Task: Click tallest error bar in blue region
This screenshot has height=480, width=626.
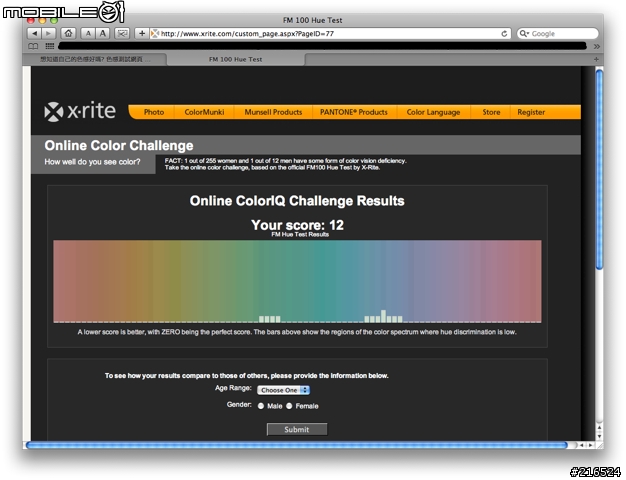Action: [383, 316]
